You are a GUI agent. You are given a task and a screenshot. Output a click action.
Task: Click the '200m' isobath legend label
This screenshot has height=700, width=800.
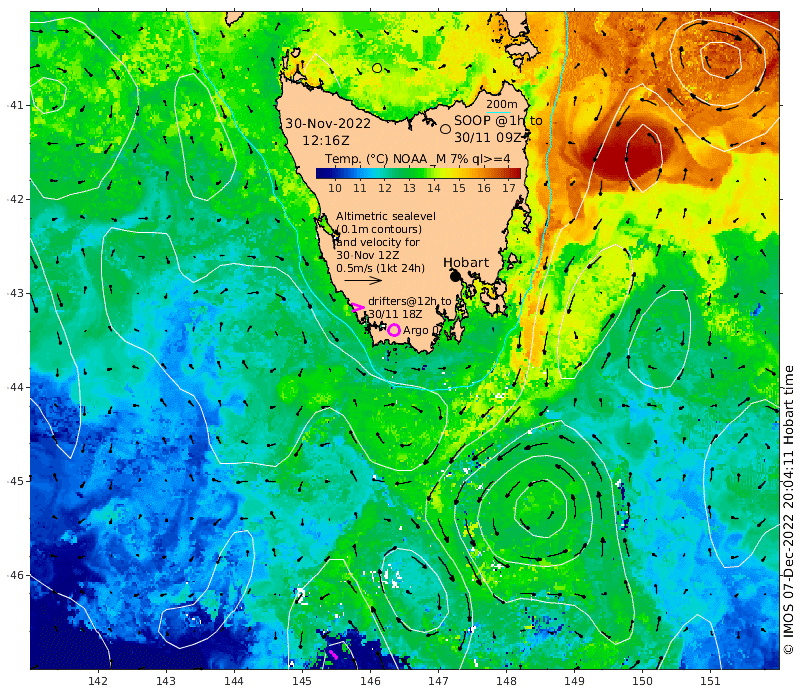502,104
